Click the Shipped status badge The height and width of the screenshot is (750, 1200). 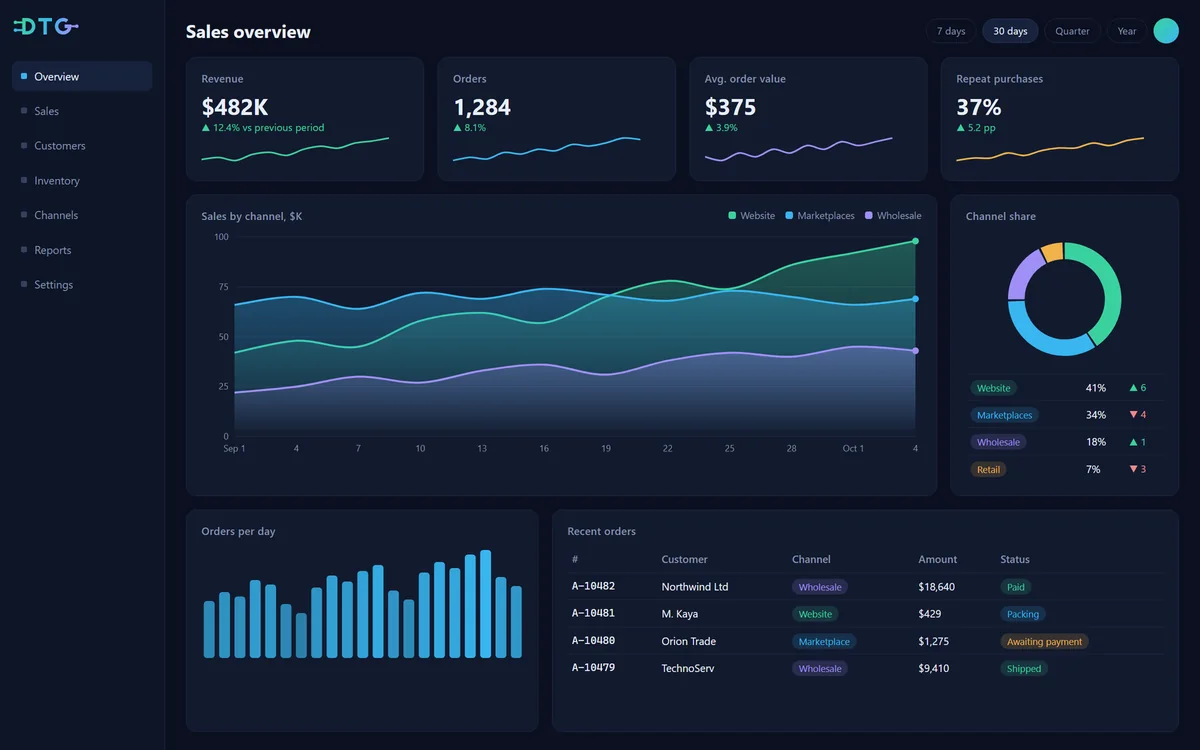1024,668
